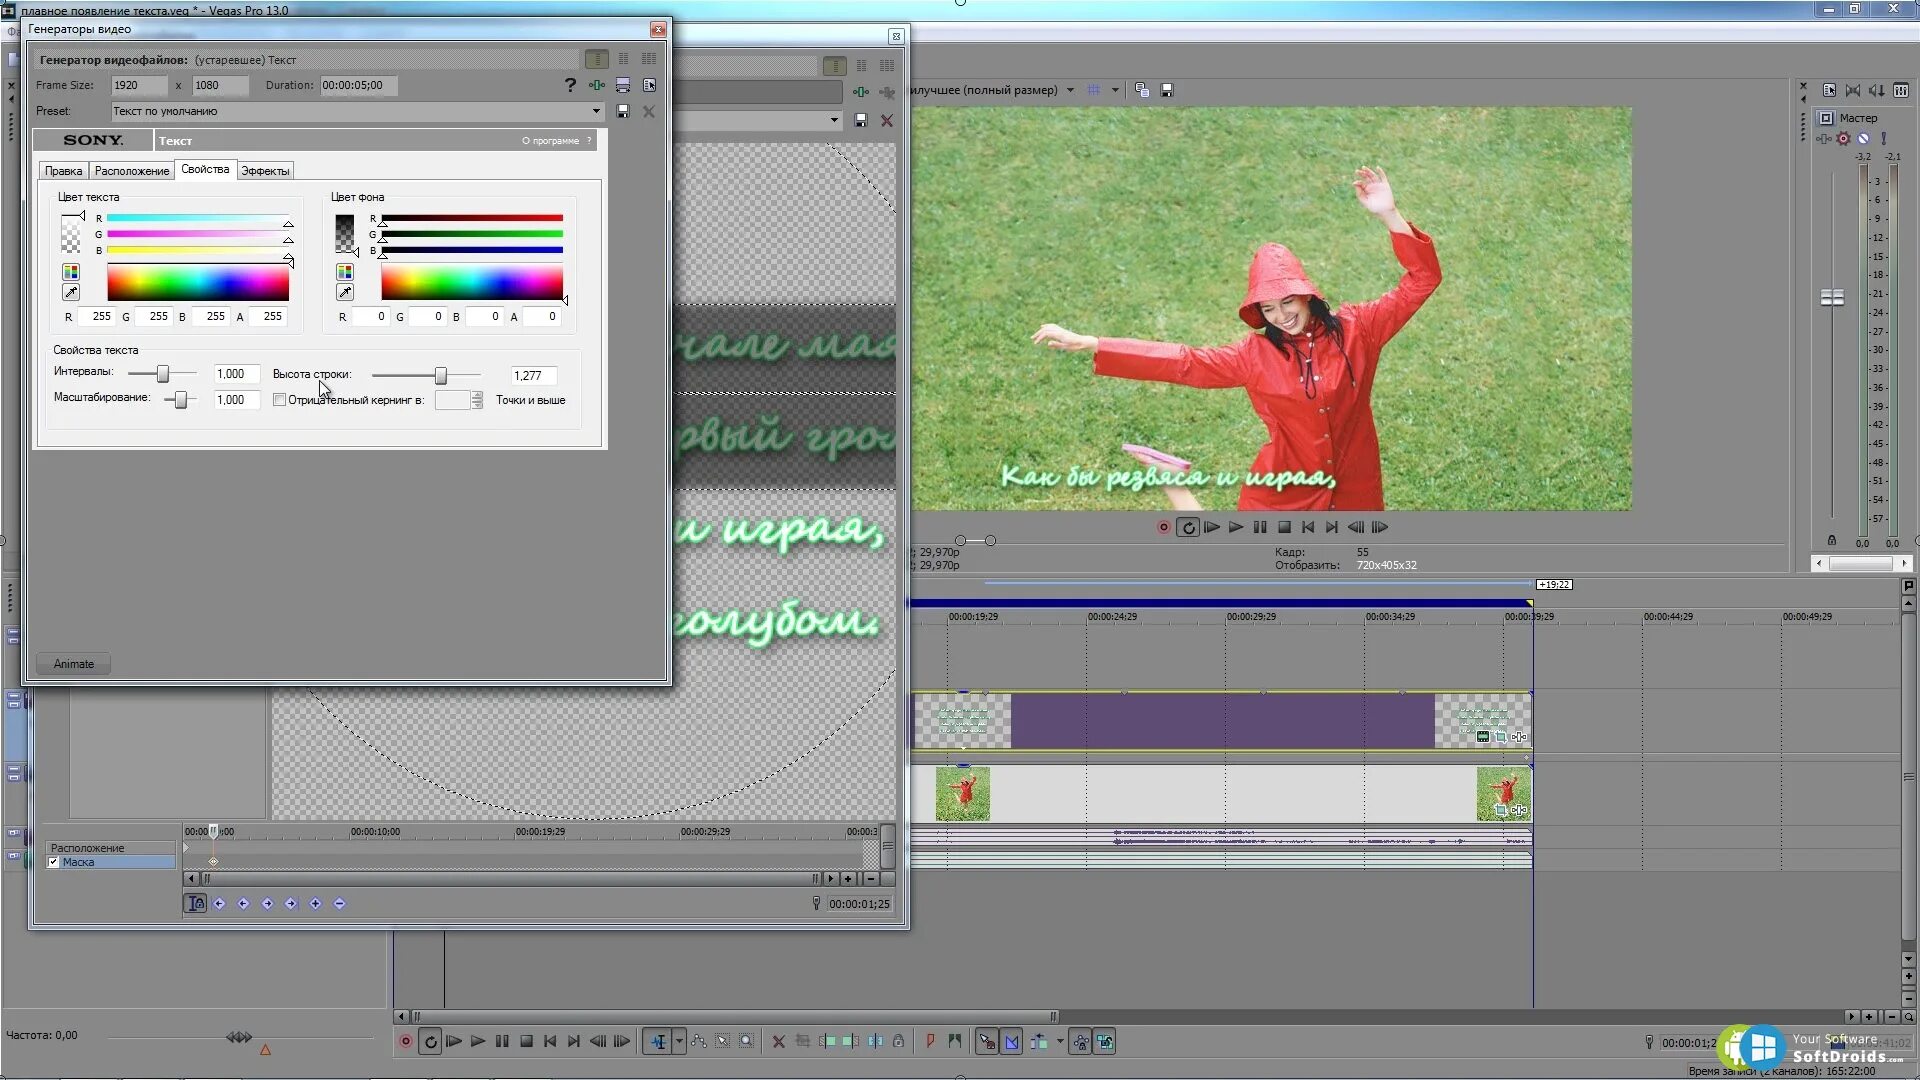Toggle Отрицательный кернинг checkbox
The width and height of the screenshot is (1920, 1080).
point(280,400)
